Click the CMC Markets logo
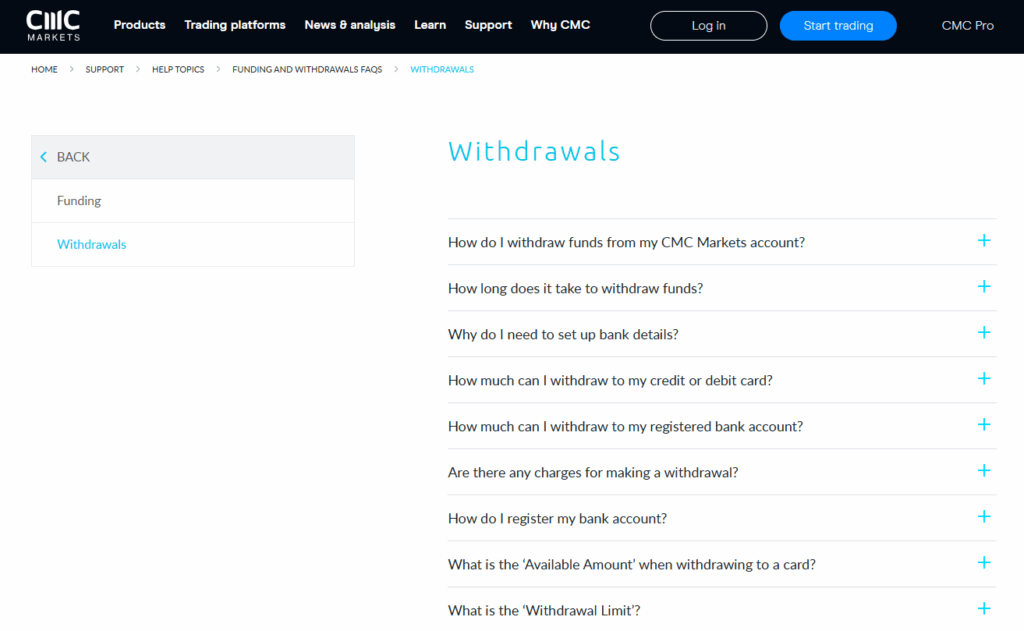The height and width of the screenshot is (631, 1024). click(53, 25)
